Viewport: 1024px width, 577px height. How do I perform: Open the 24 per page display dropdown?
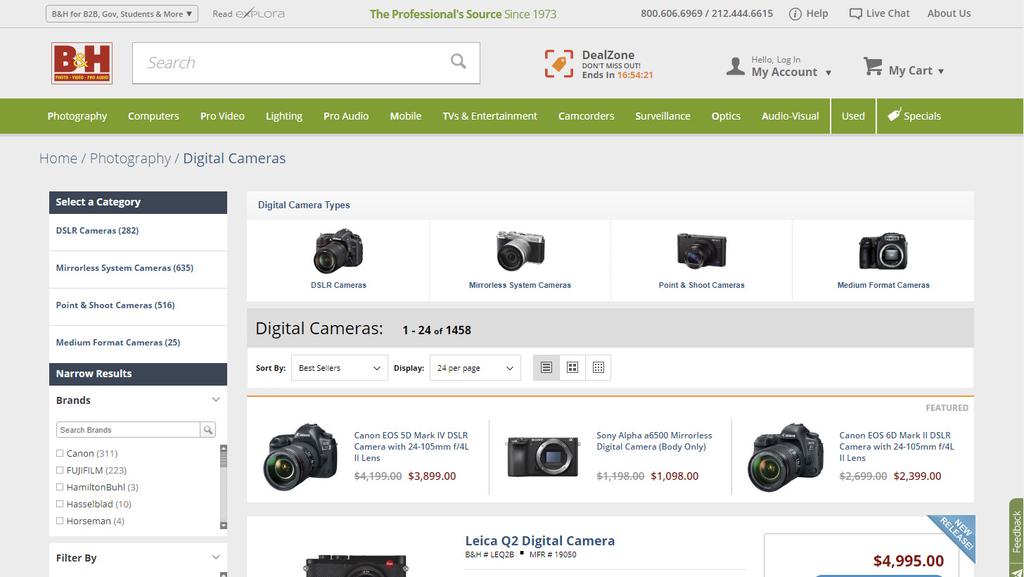click(475, 368)
